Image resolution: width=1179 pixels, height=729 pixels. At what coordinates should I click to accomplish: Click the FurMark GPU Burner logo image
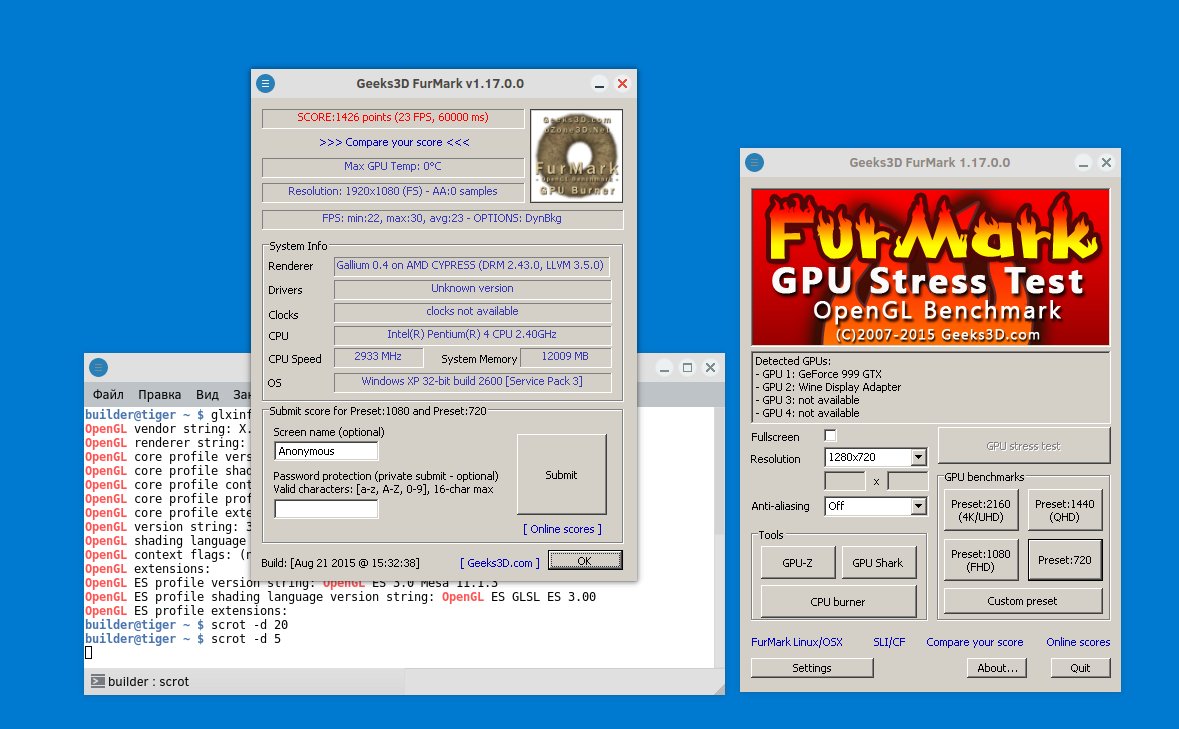pyautogui.click(x=576, y=156)
